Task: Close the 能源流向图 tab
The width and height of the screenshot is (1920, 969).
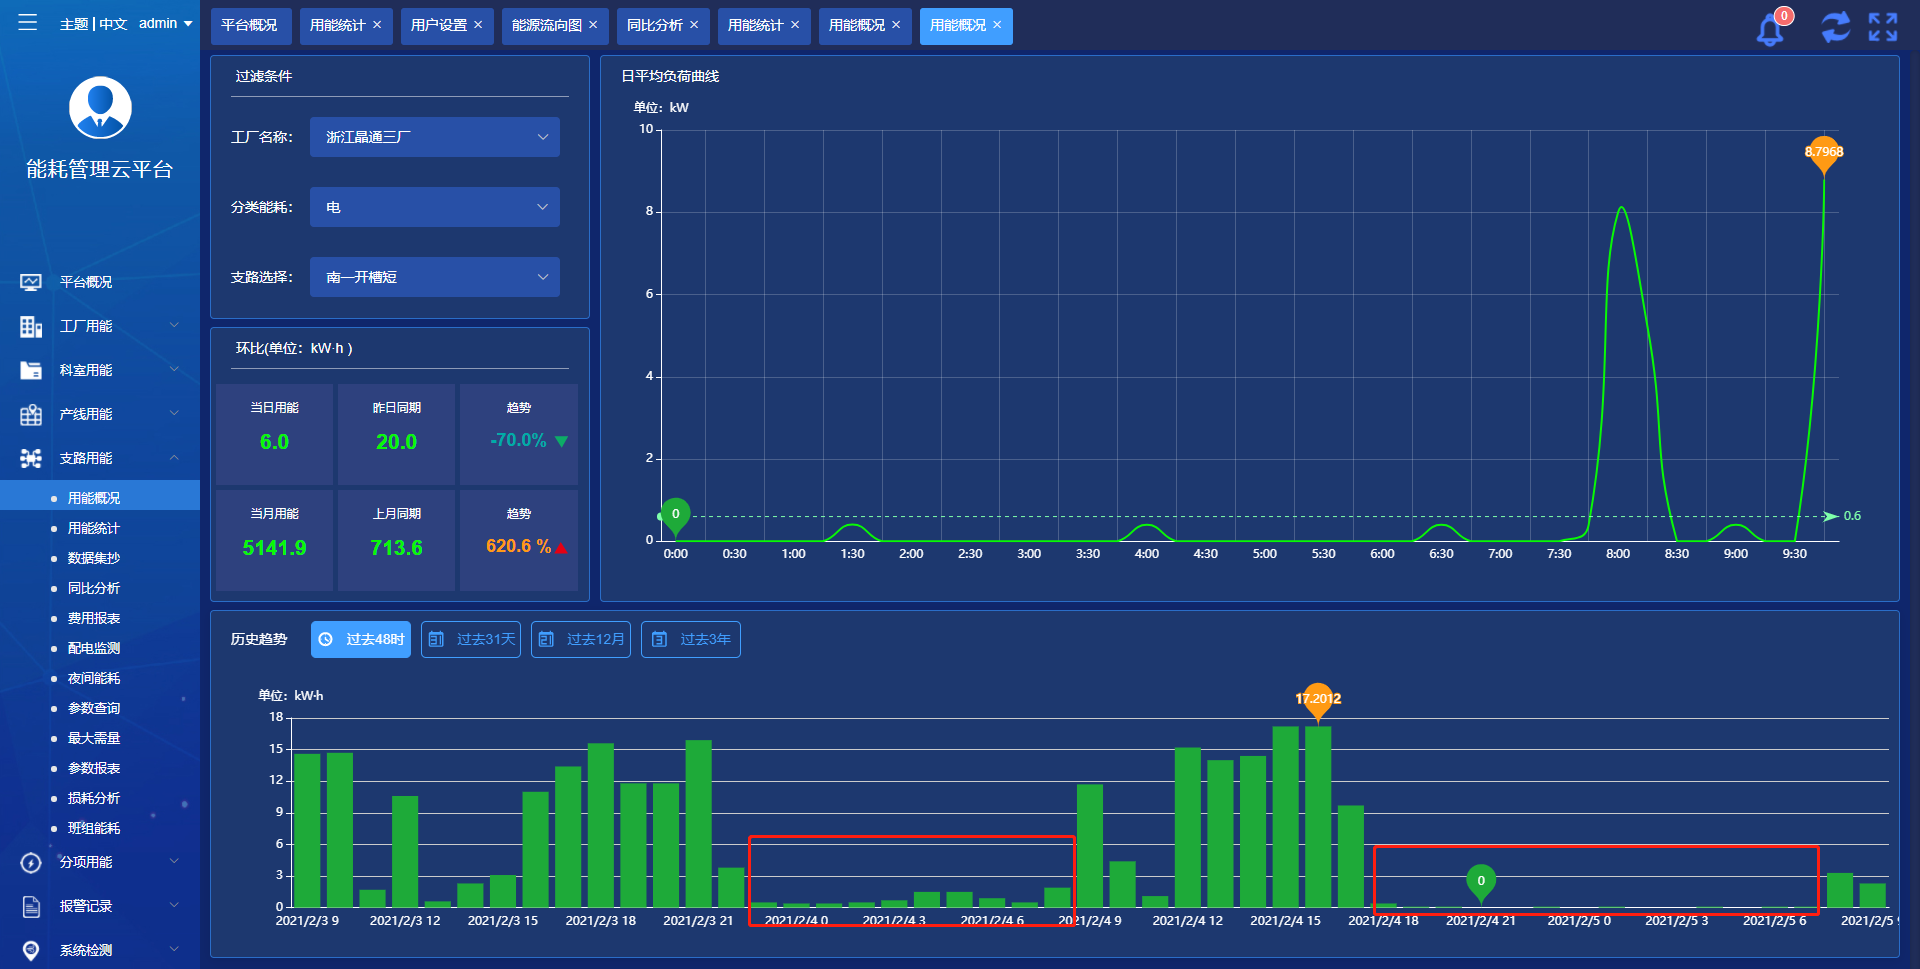Action: [593, 25]
